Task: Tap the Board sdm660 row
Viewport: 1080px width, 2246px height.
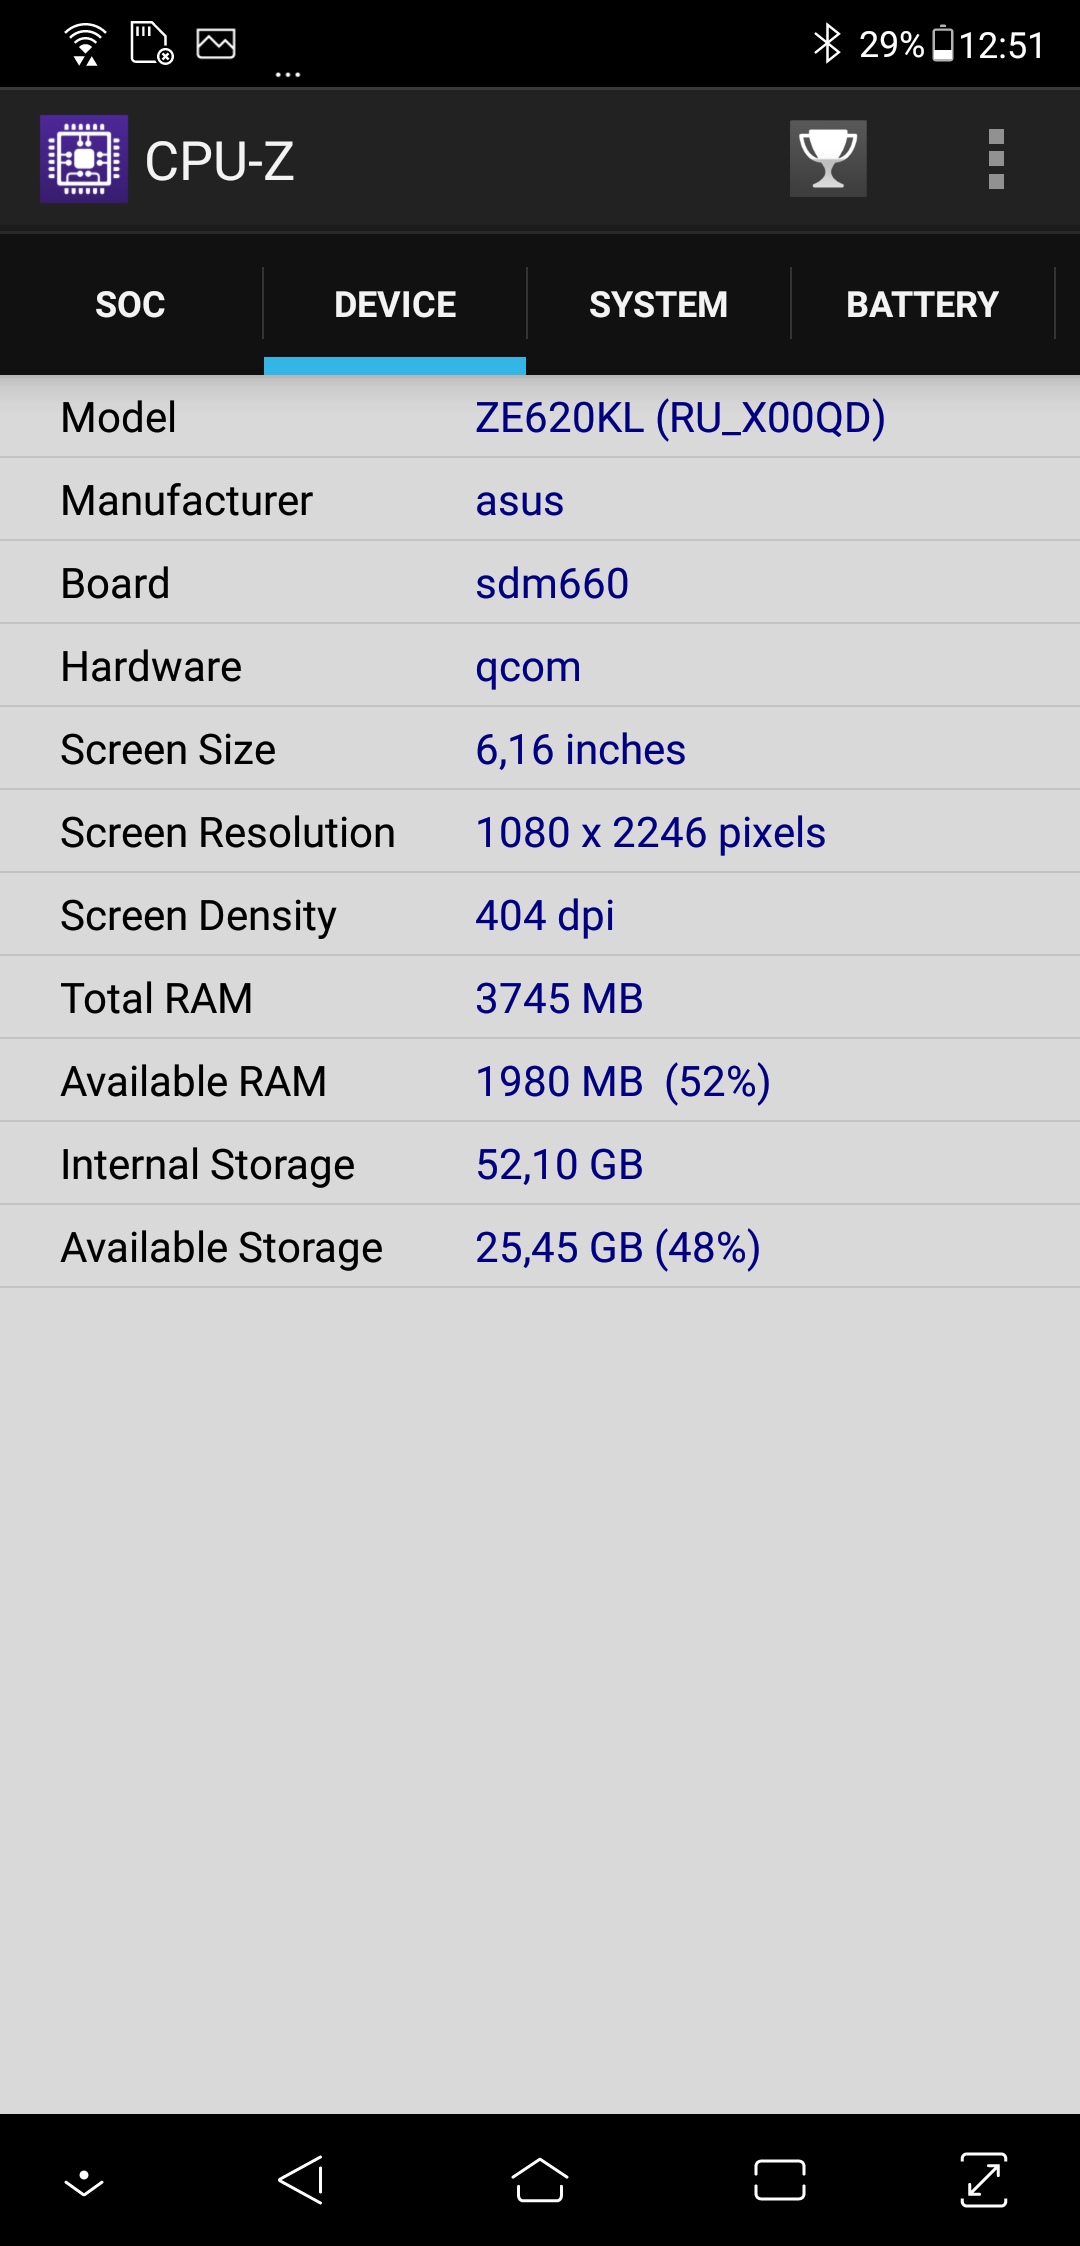Action: click(x=540, y=583)
